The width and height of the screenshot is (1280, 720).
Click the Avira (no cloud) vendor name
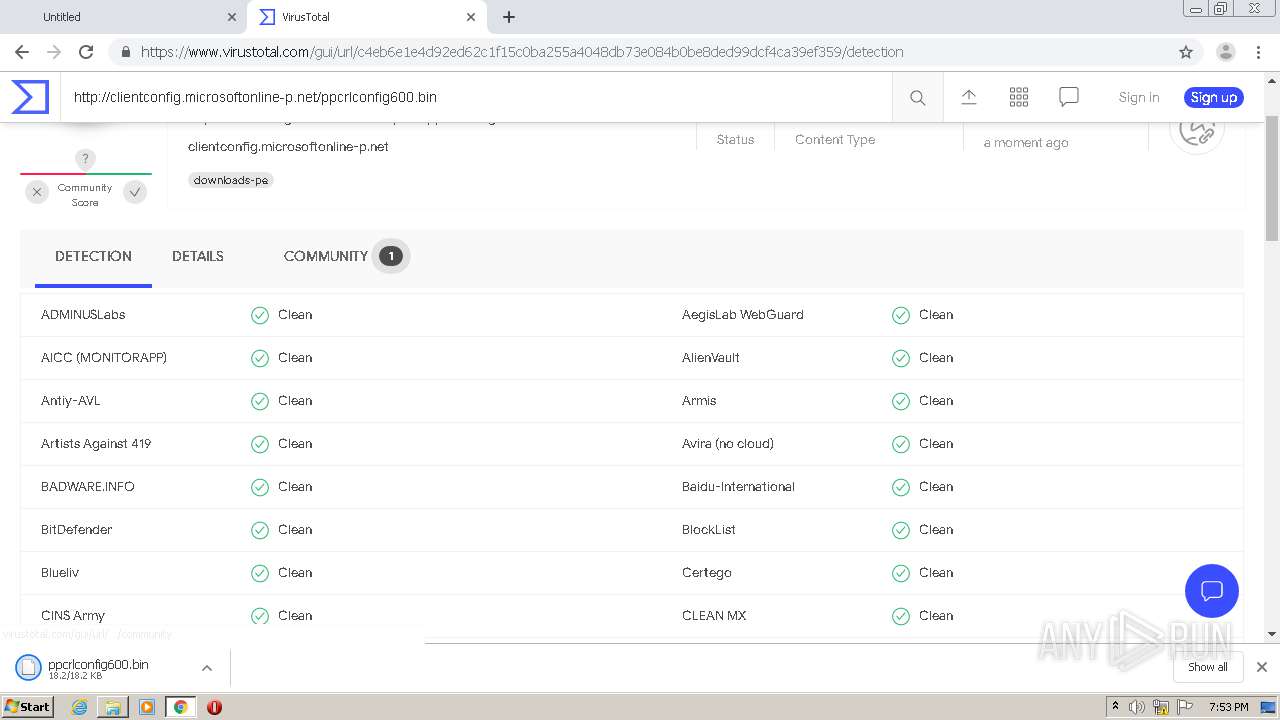[x=728, y=443]
